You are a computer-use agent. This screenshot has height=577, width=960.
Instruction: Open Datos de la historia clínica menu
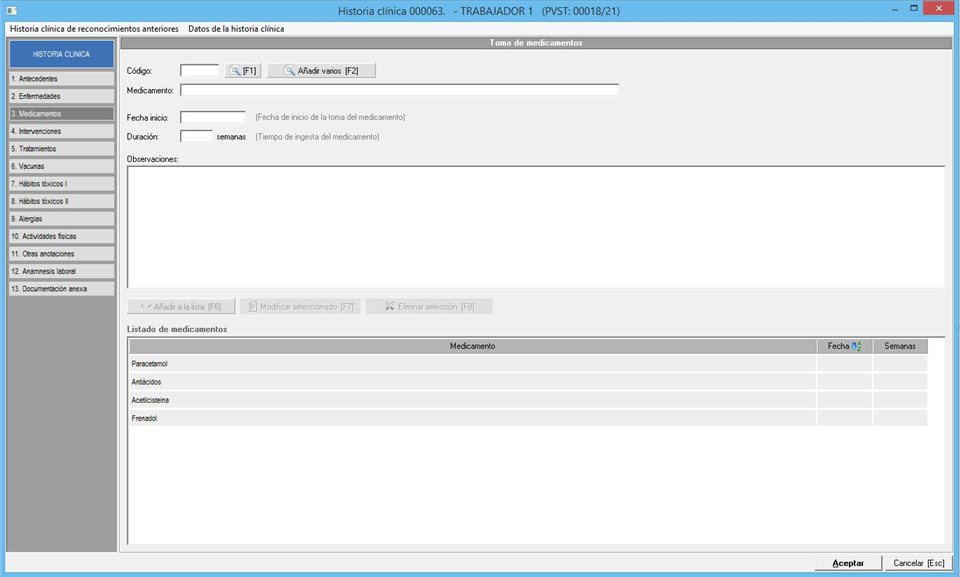coord(236,29)
